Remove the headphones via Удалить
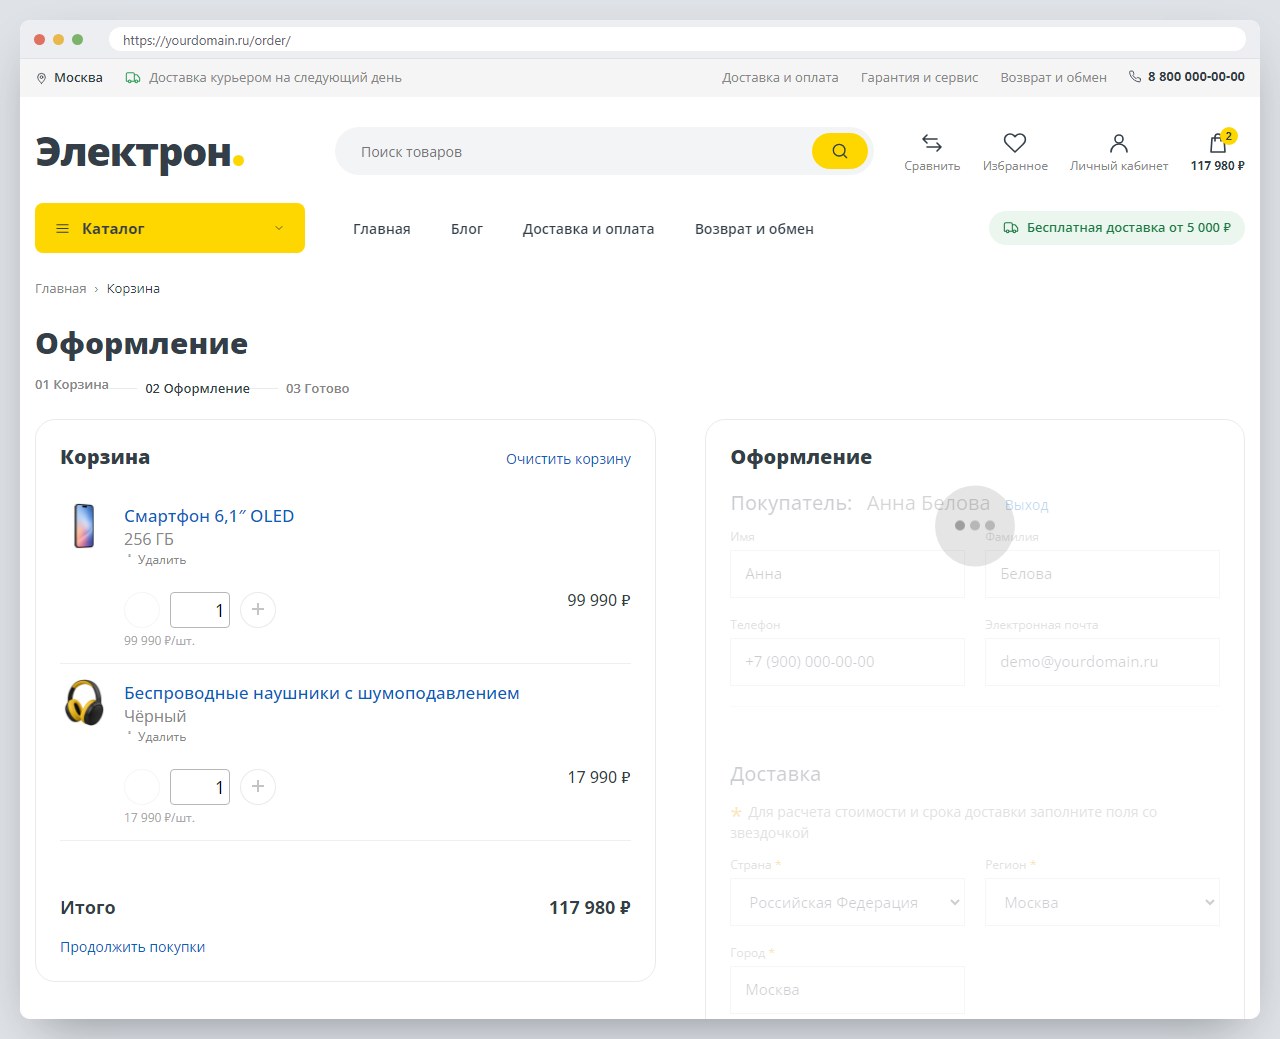The width and height of the screenshot is (1280, 1039). pos(162,737)
